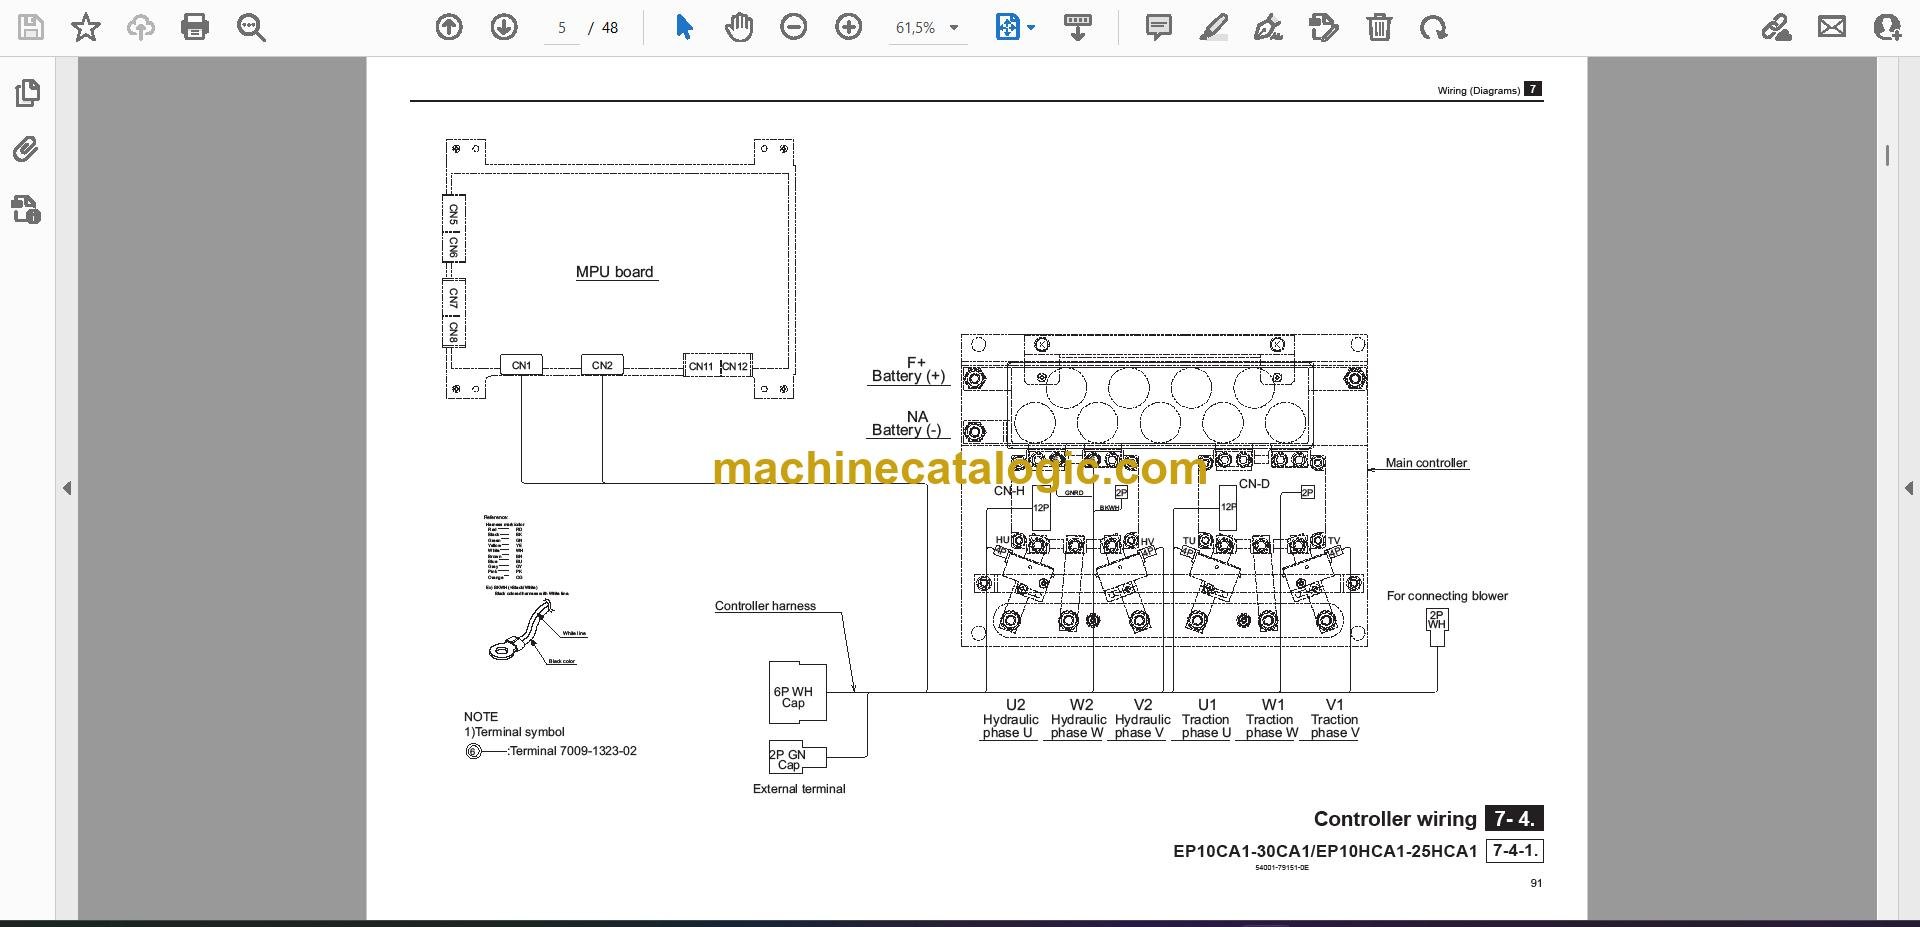Open the page thumbnails panel
This screenshot has width=1920, height=927.
28,93
